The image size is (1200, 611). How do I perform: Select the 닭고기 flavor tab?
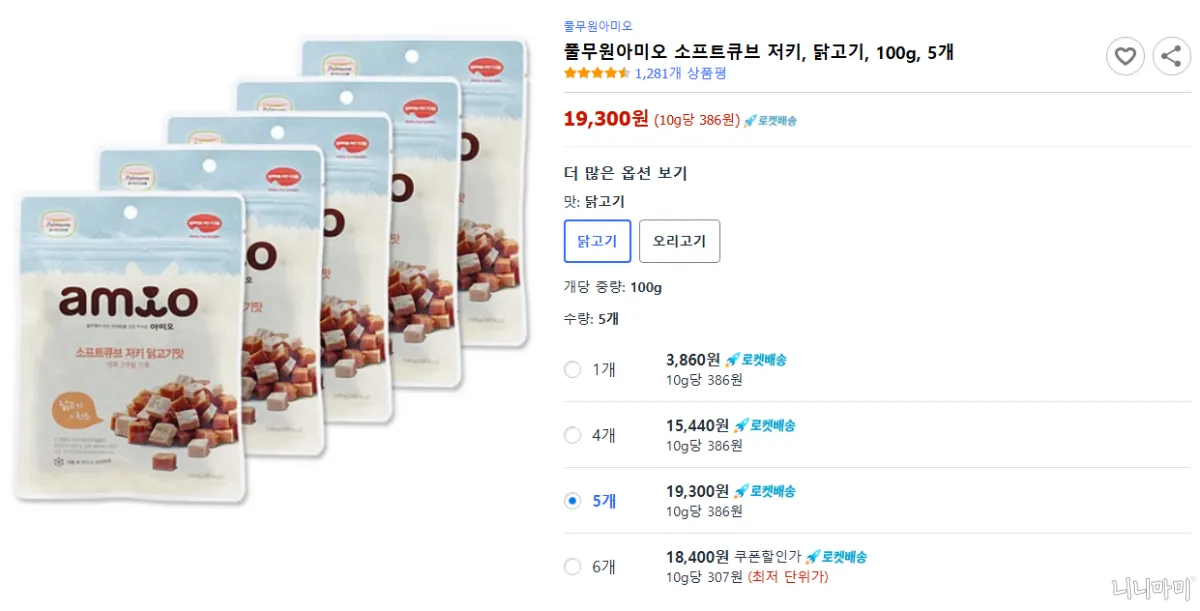pyautogui.click(x=597, y=241)
